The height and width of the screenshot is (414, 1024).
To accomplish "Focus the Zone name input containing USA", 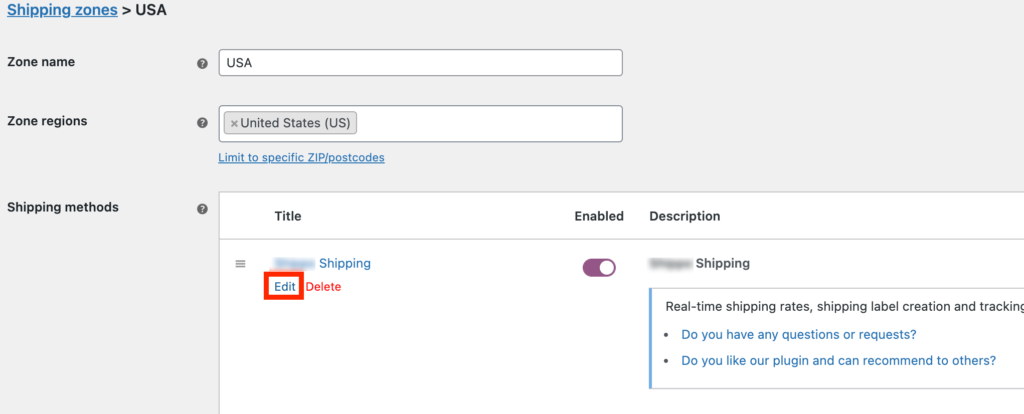I will pos(420,63).
